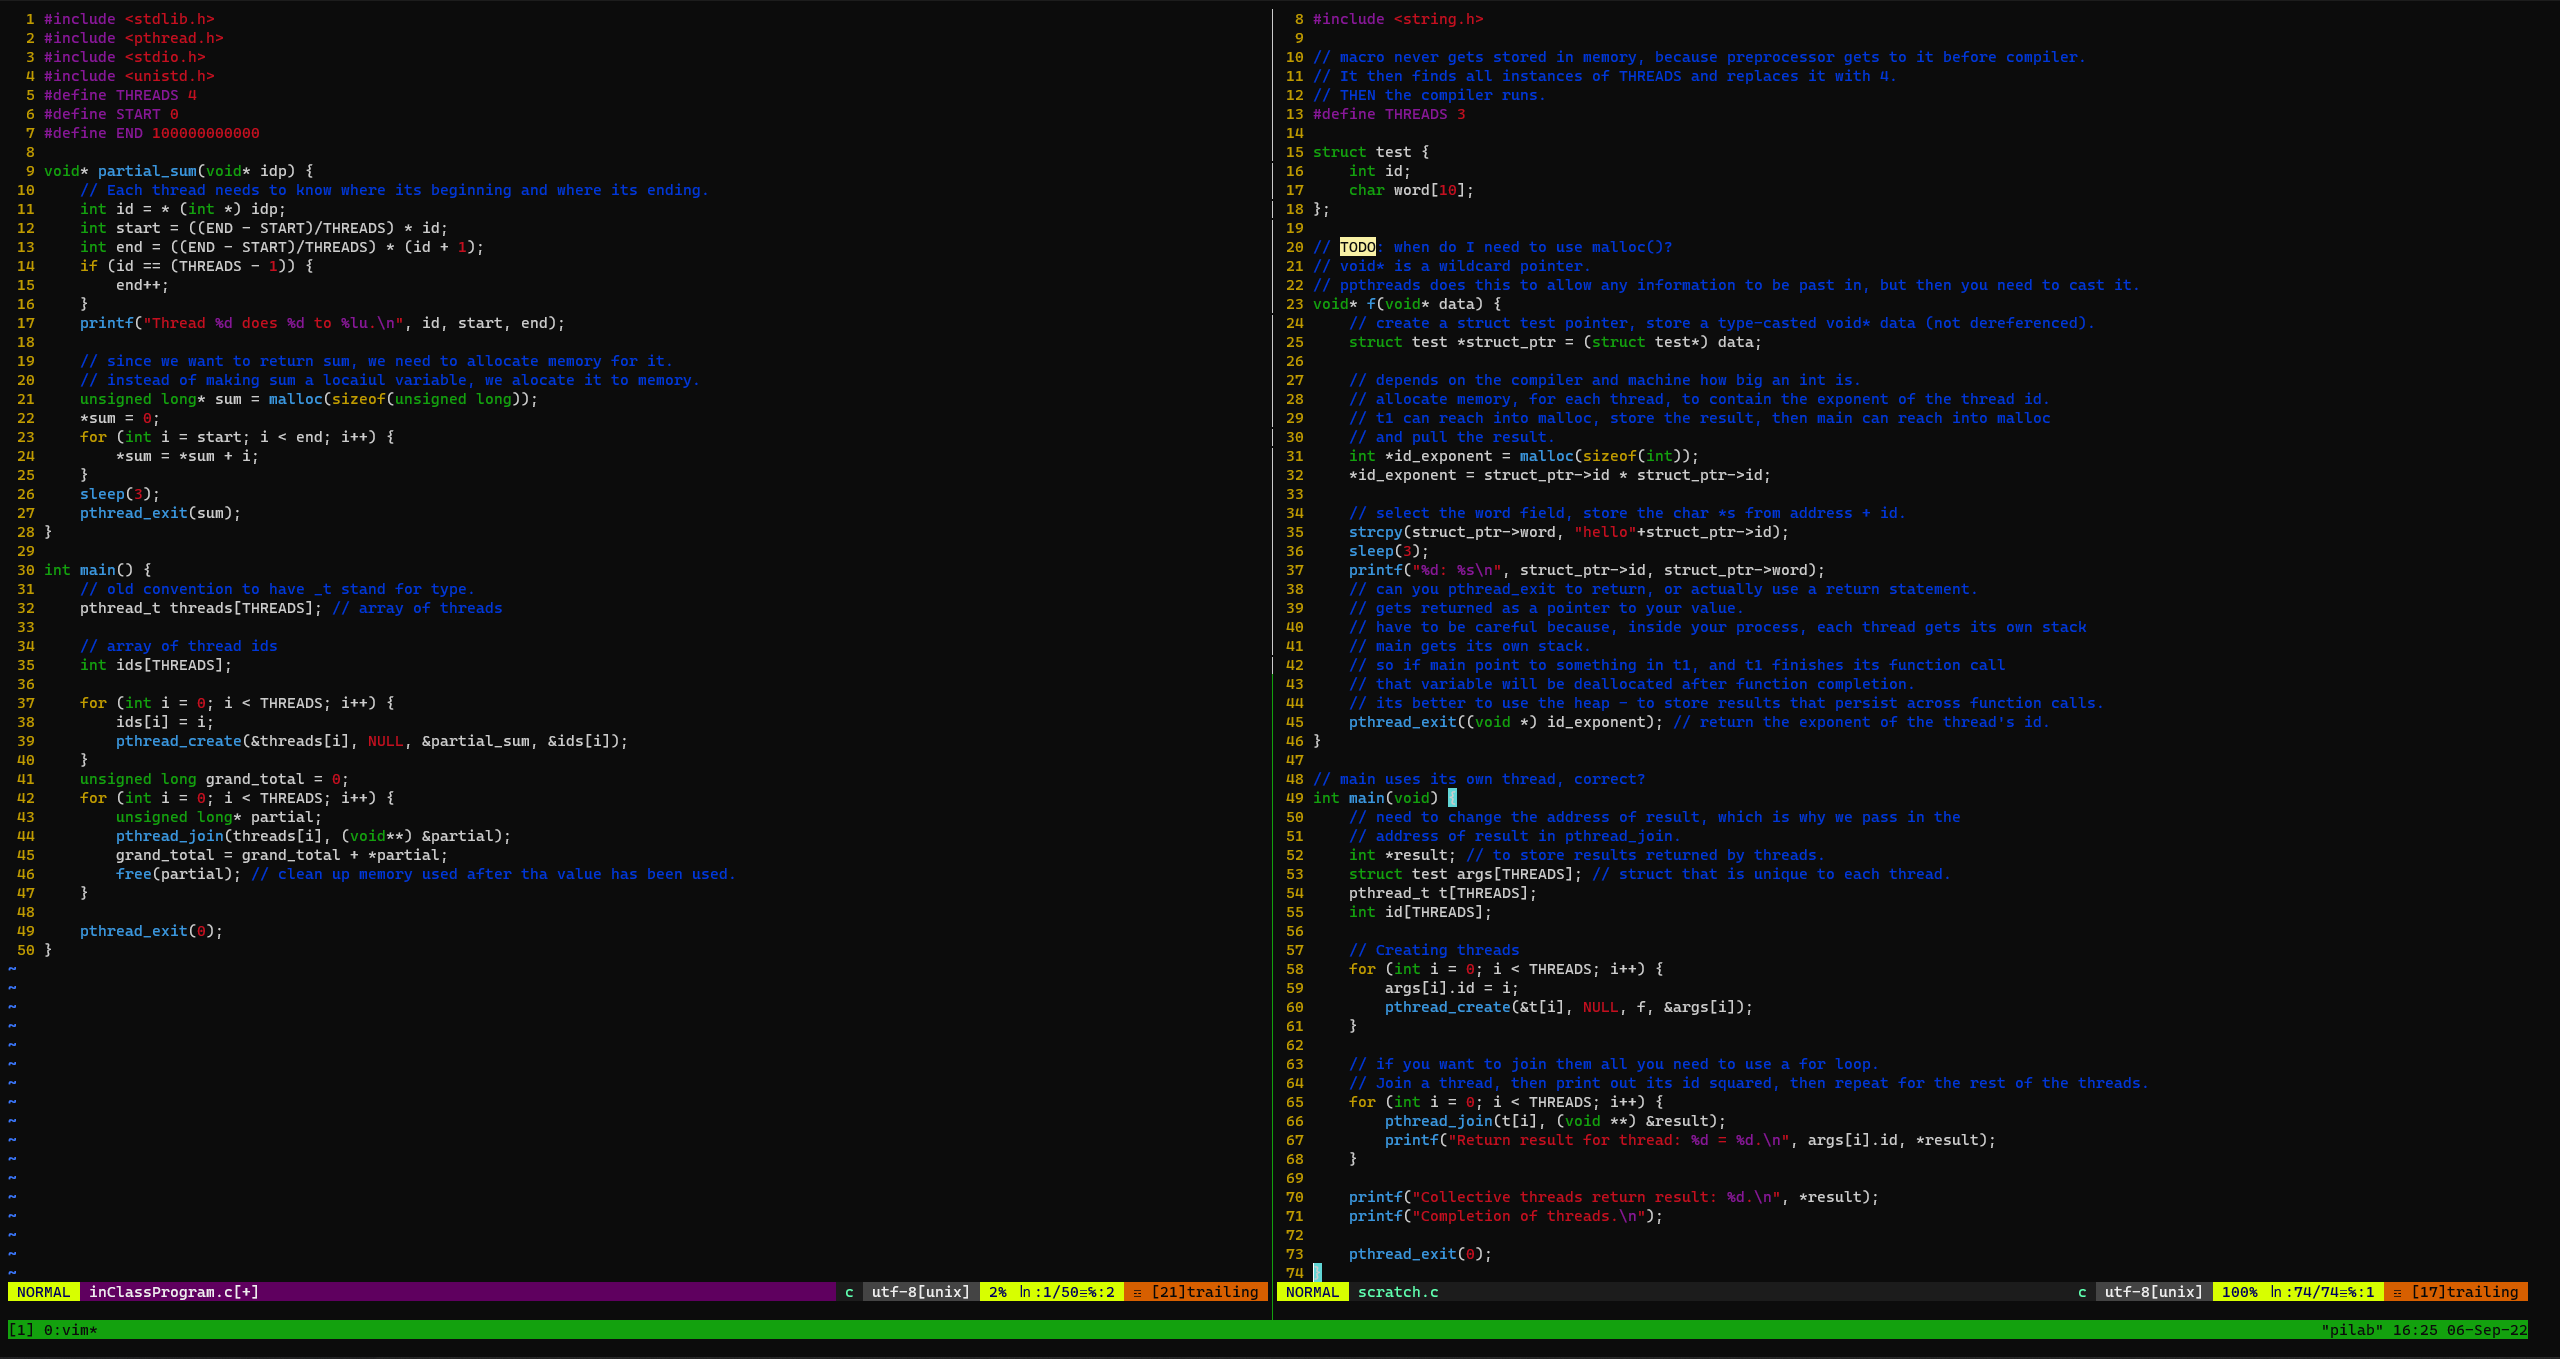Click the #define END 100000000000 line
Viewport: 2560px width, 1359px height.
[x=152, y=133]
